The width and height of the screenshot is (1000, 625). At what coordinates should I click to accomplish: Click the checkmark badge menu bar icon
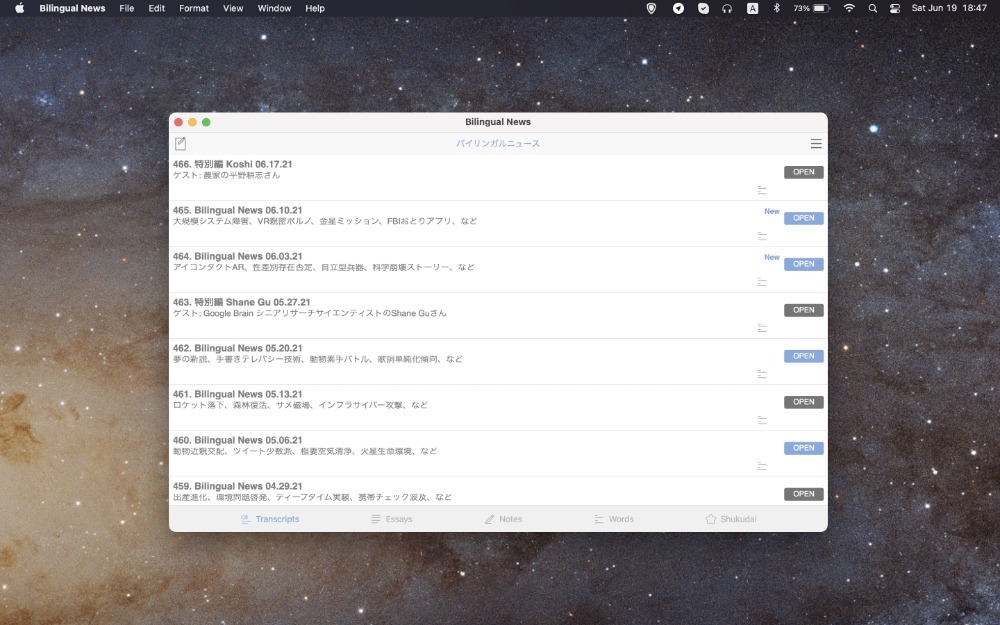(x=703, y=8)
